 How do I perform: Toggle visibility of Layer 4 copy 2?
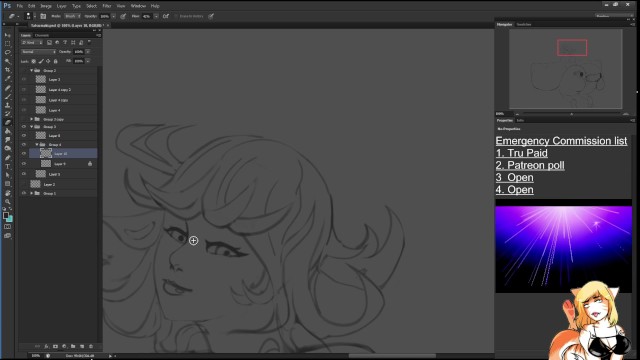tap(24, 89)
